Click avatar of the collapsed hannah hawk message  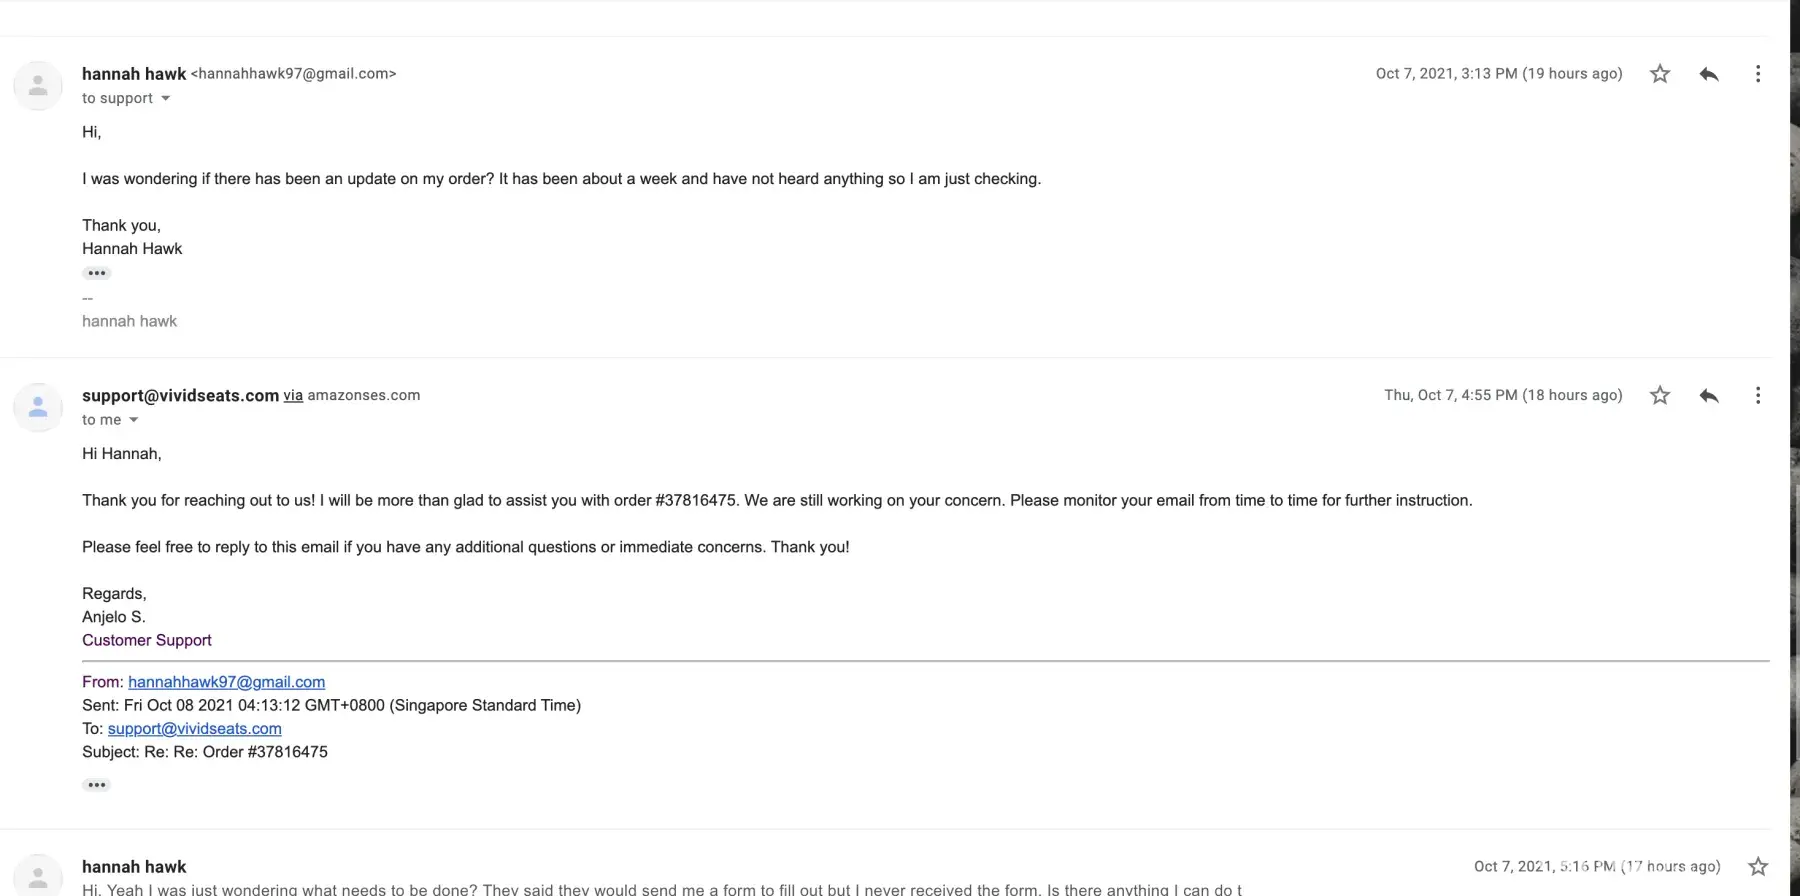38,877
